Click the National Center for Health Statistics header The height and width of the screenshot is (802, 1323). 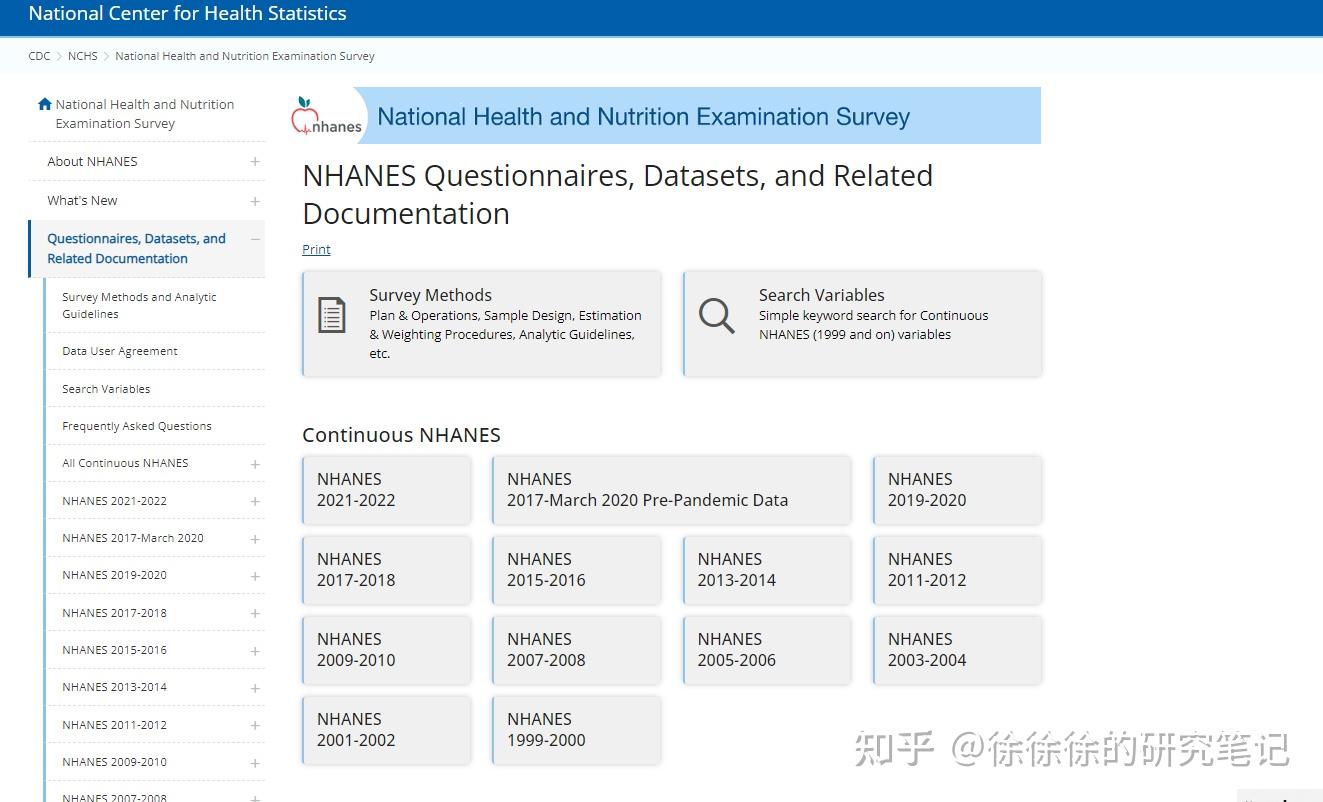point(187,13)
